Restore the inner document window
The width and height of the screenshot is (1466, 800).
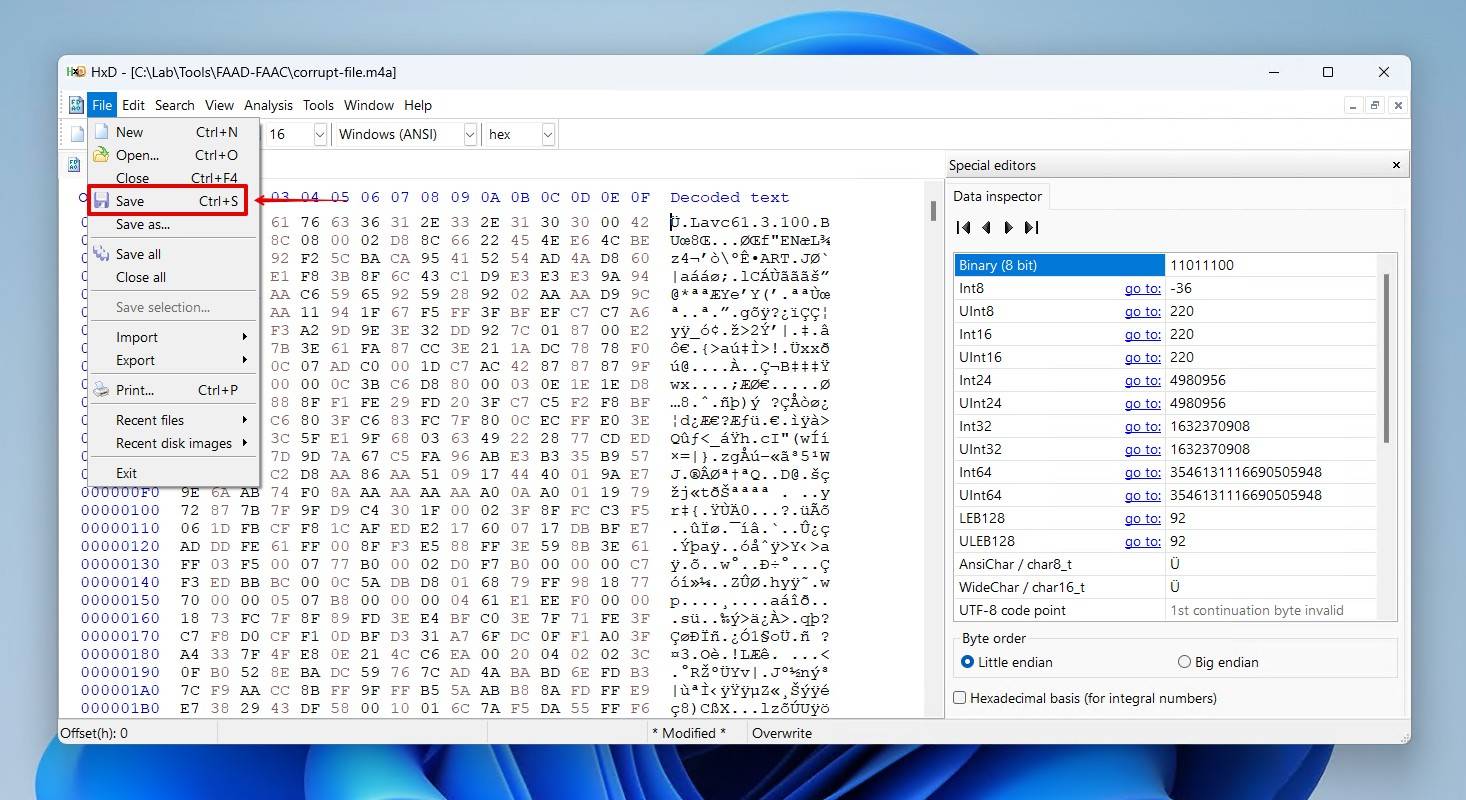(x=1376, y=105)
